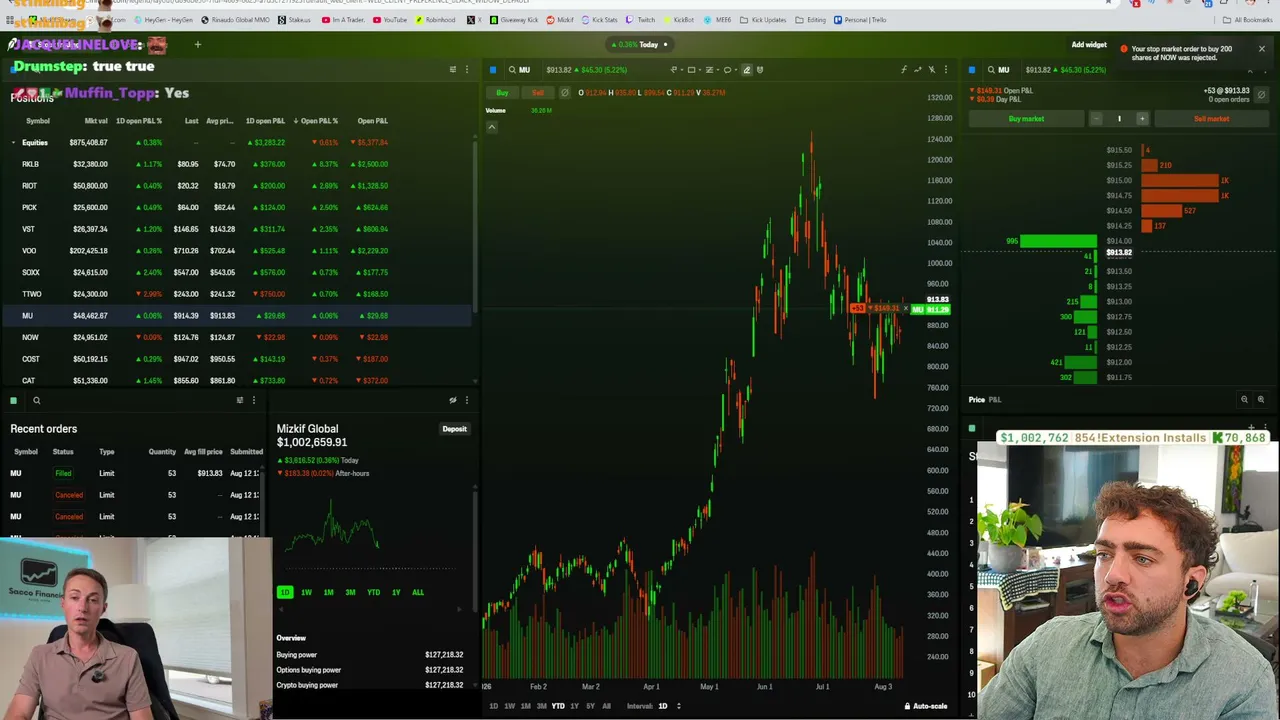Select the NOW position row

tap(235, 337)
